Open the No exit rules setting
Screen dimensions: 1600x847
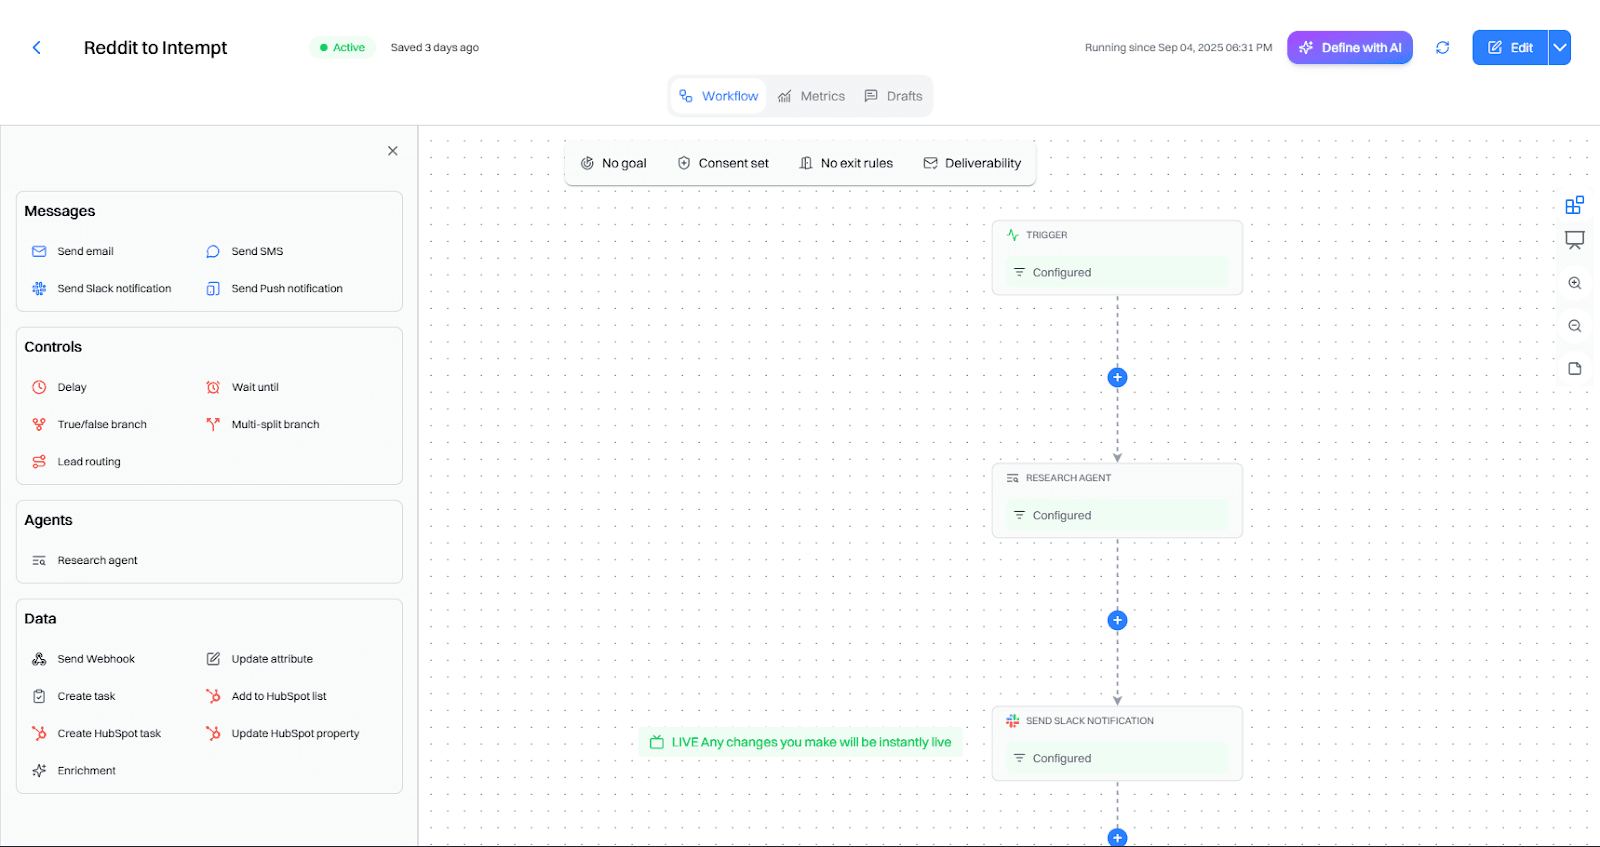tap(846, 164)
